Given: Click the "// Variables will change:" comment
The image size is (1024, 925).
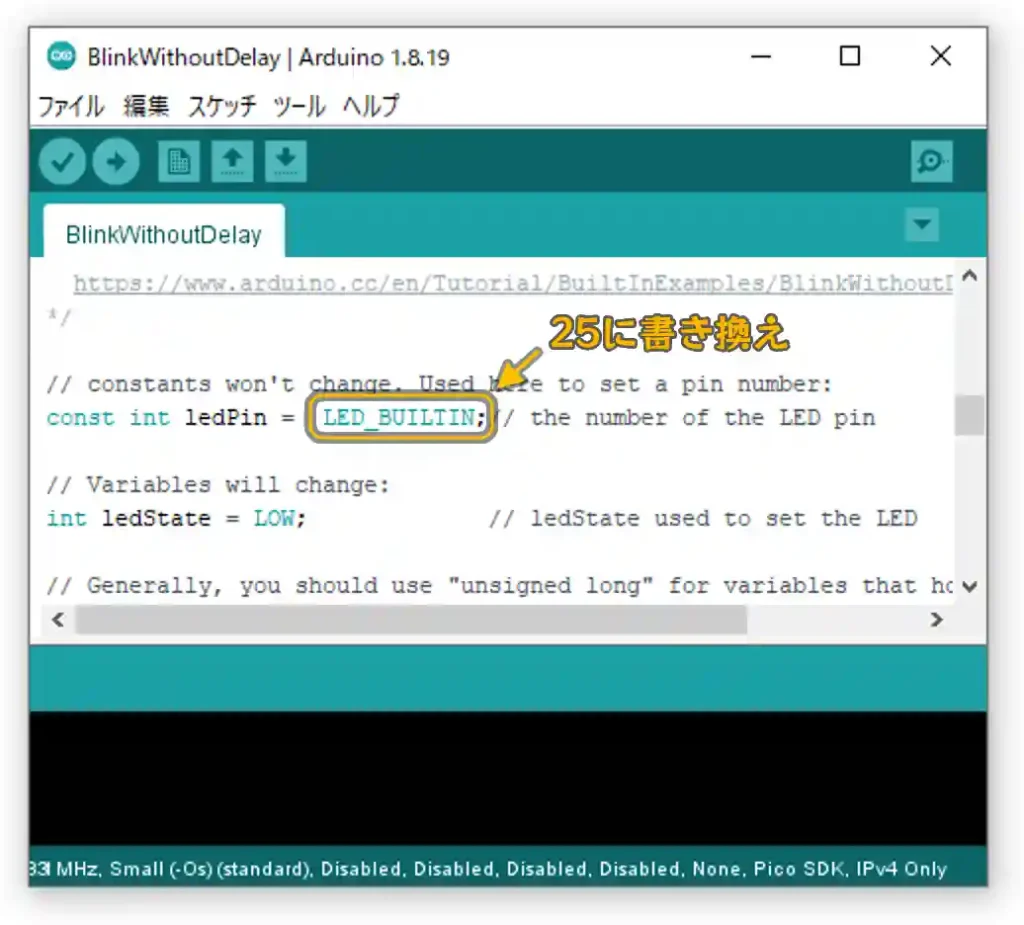Looking at the screenshot, I should (218, 485).
